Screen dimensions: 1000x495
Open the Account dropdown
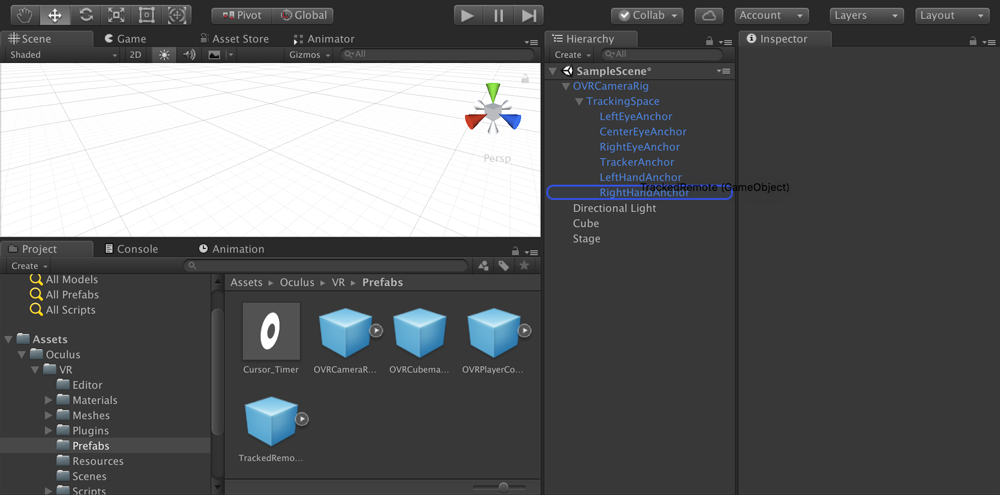pyautogui.click(x=772, y=15)
